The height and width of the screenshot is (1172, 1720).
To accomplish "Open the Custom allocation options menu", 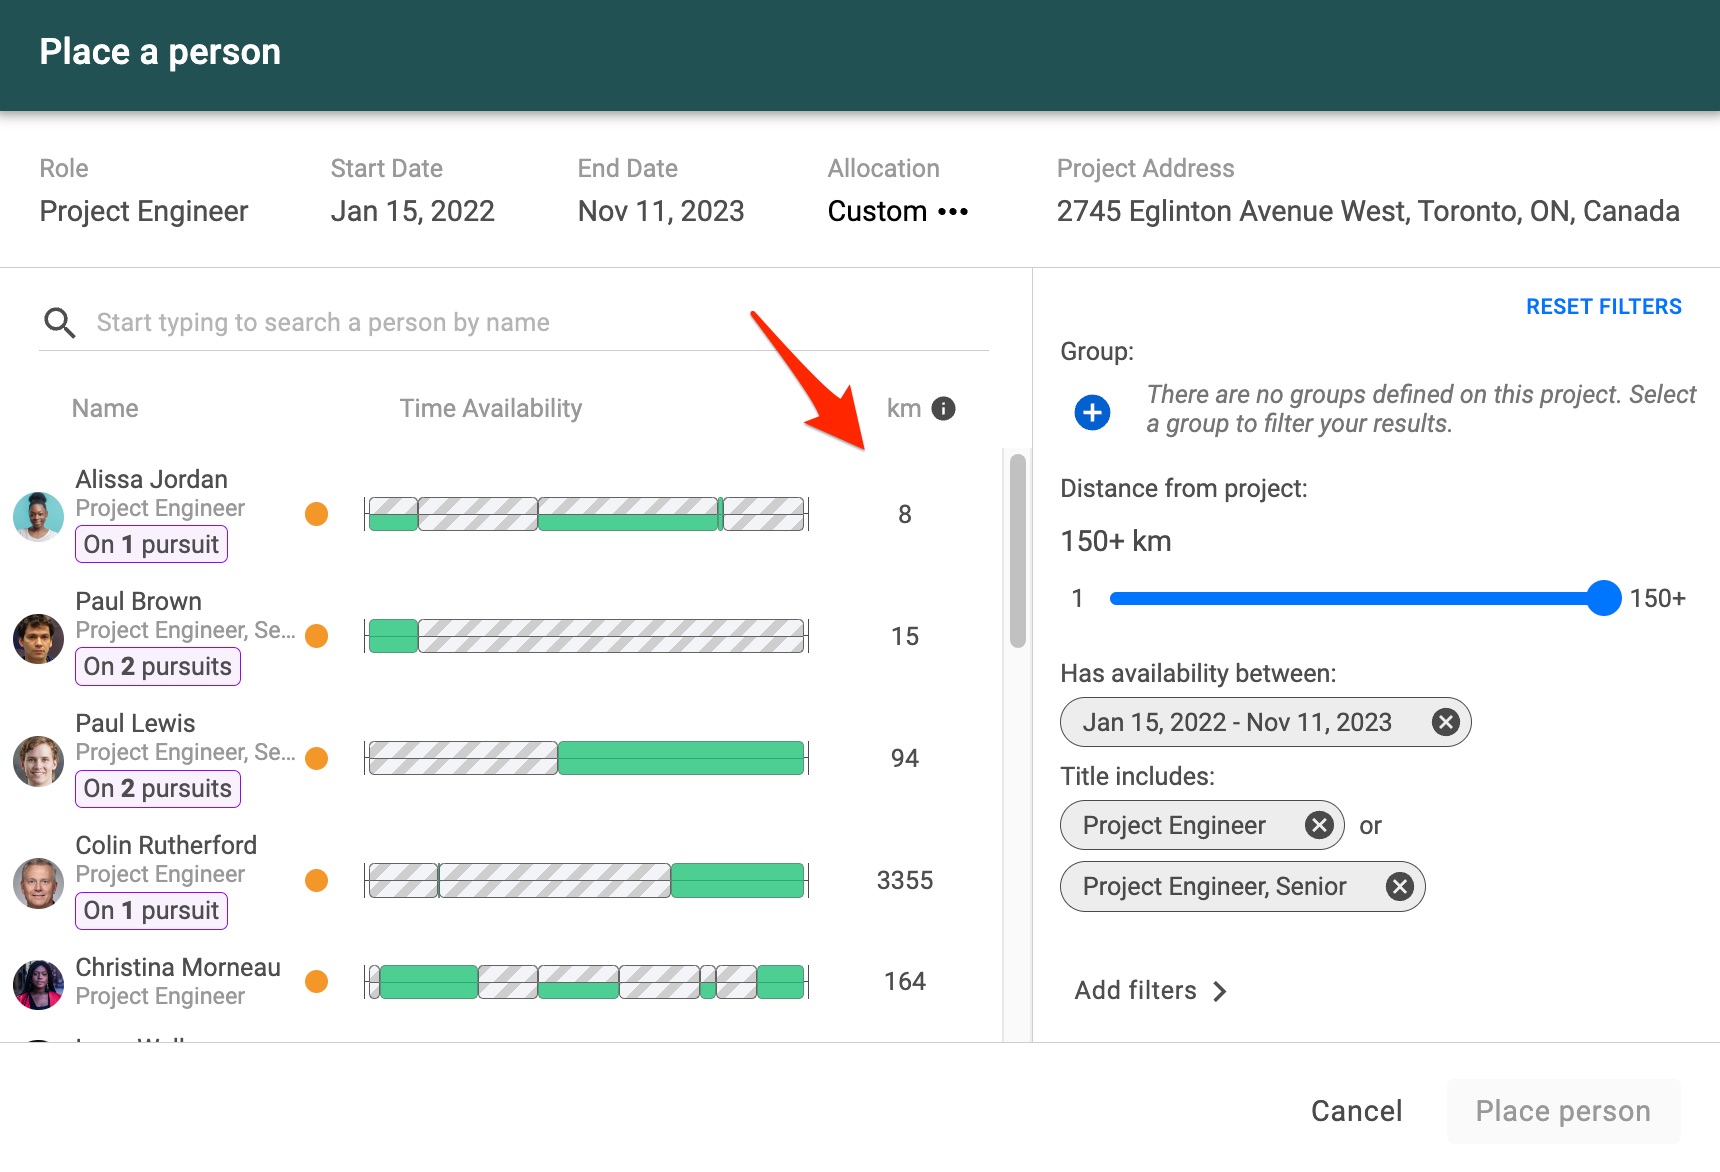I will (953, 212).
